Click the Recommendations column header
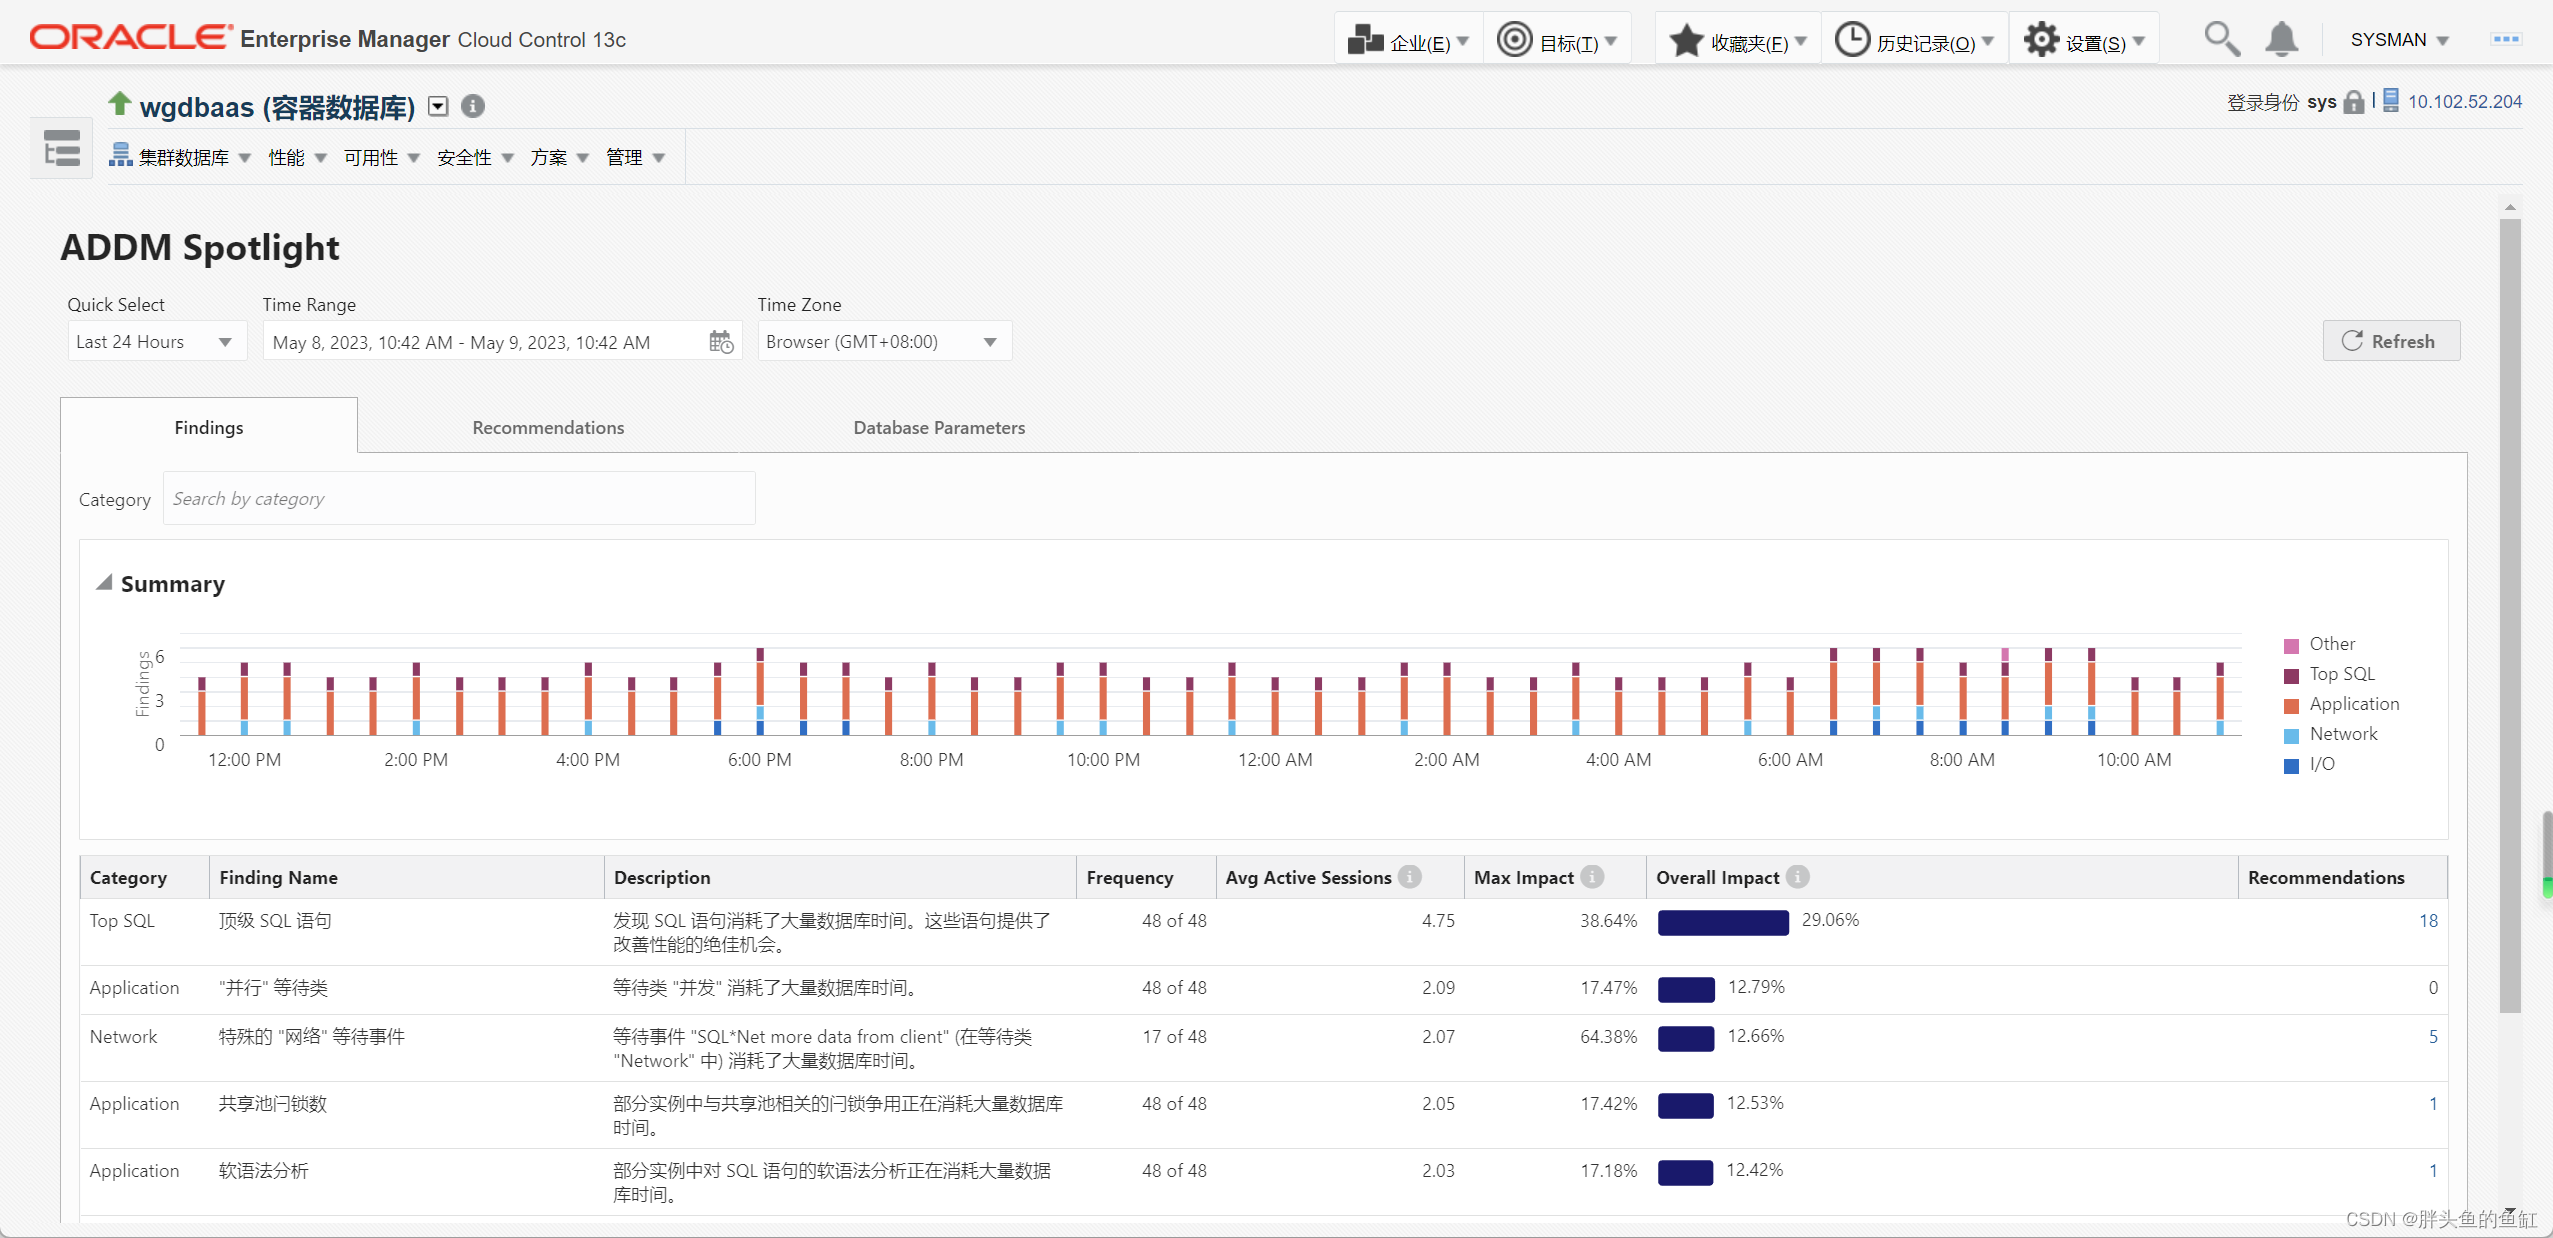Image resolution: width=2553 pixels, height=1238 pixels. pos(2342,877)
